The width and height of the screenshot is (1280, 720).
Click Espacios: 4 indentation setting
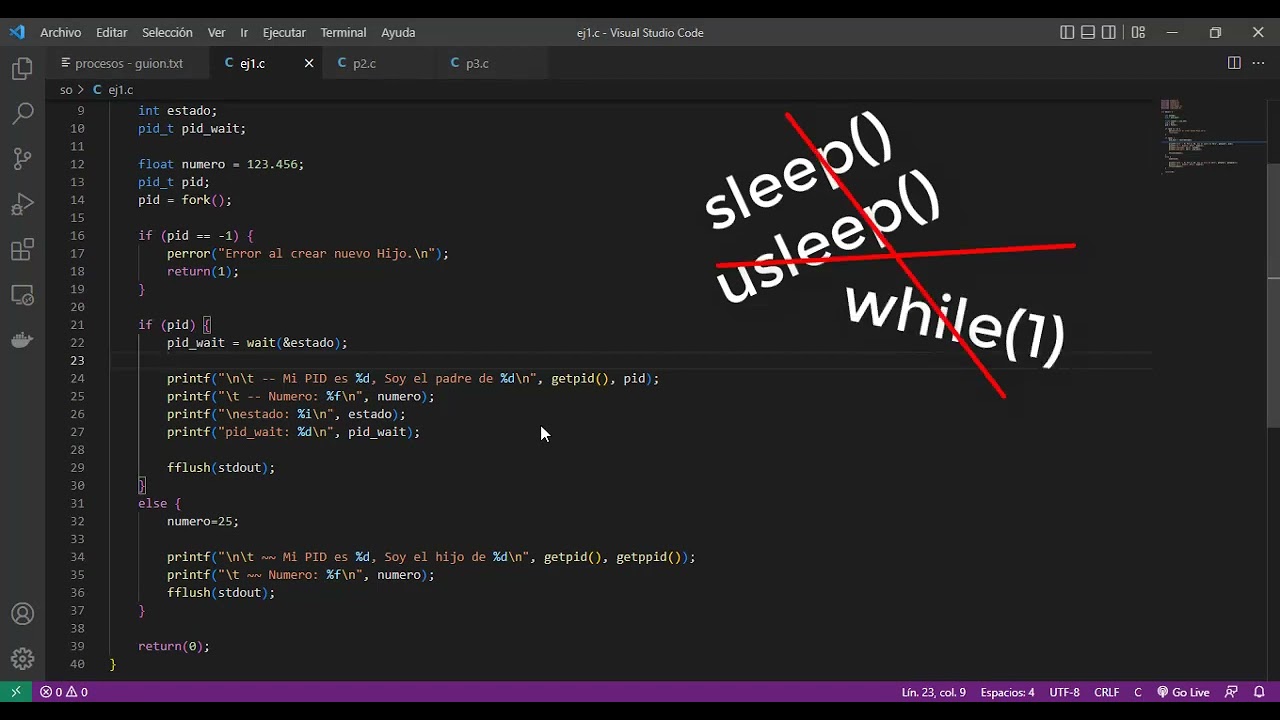tap(1007, 692)
